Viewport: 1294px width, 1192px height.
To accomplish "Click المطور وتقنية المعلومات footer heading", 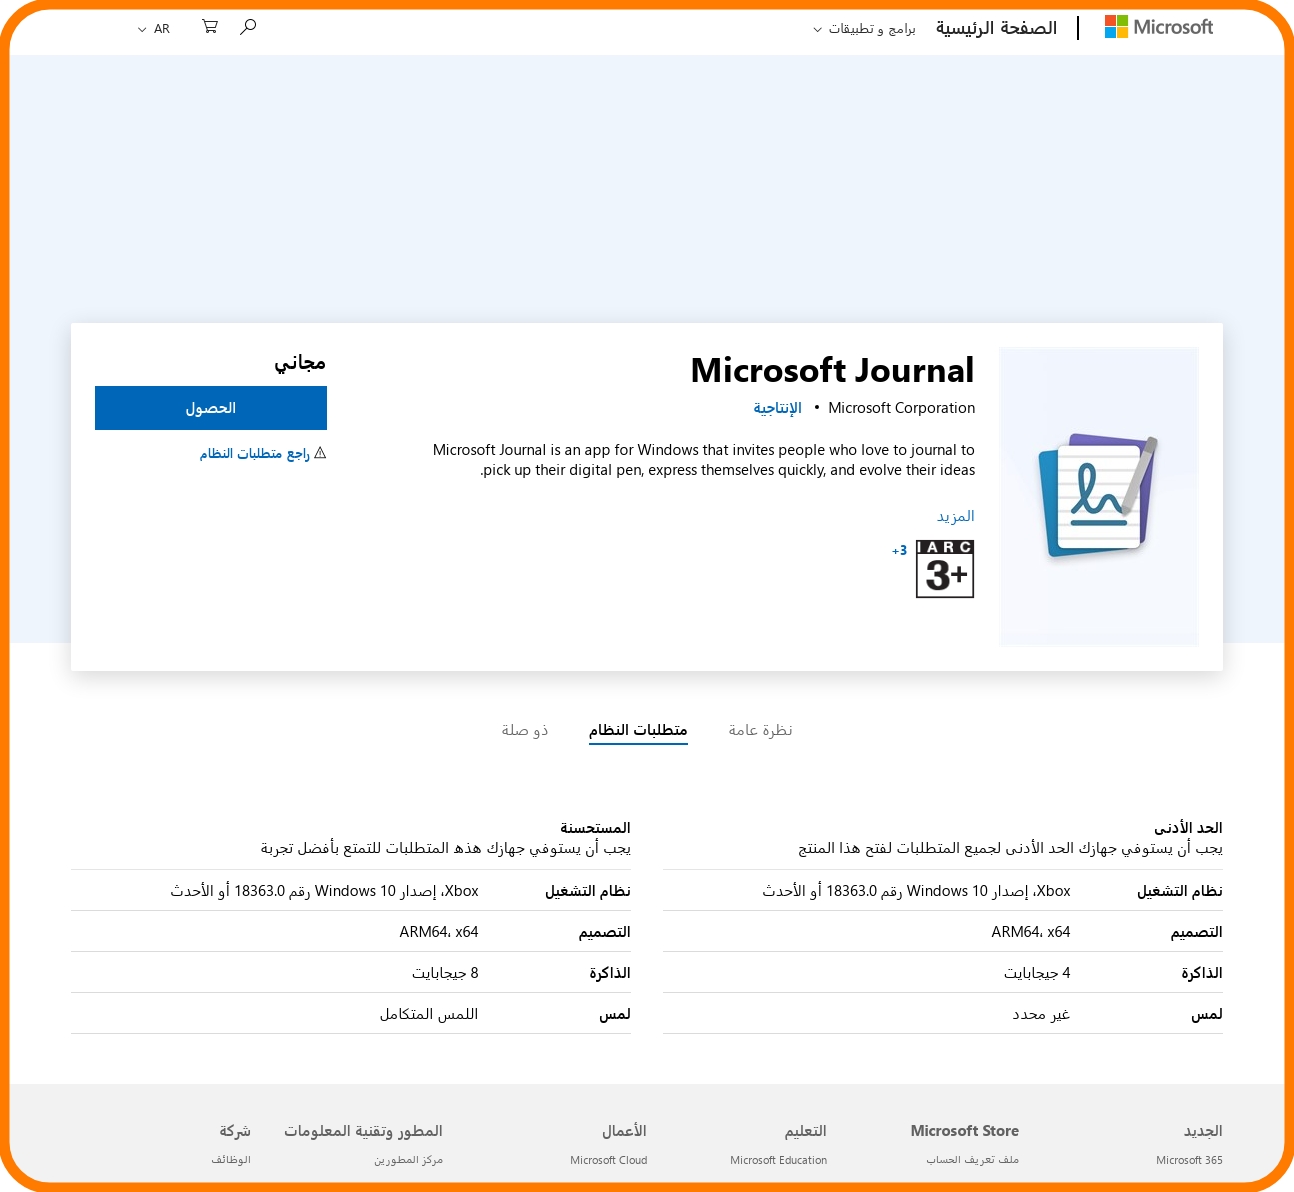I will (x=363, y=1131).
